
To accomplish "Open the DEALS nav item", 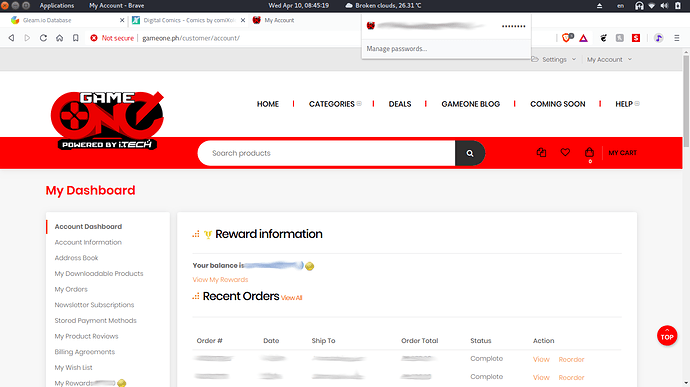I will (400, 104).
